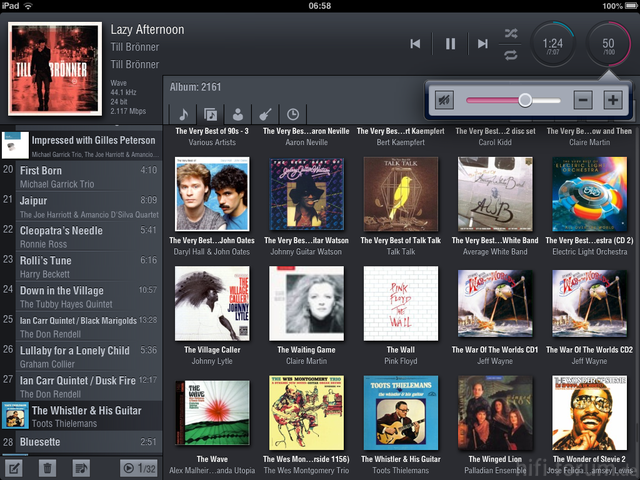Select the track First Born

(x=81, y=177)
